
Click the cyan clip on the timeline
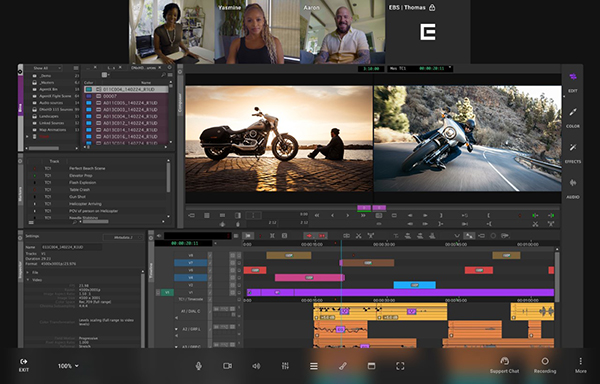(x=414, y=285)
